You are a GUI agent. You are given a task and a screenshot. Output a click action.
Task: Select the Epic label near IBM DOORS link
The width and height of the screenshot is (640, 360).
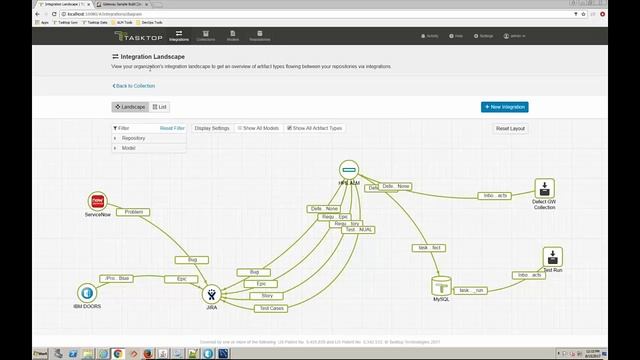tap(181, 279)
